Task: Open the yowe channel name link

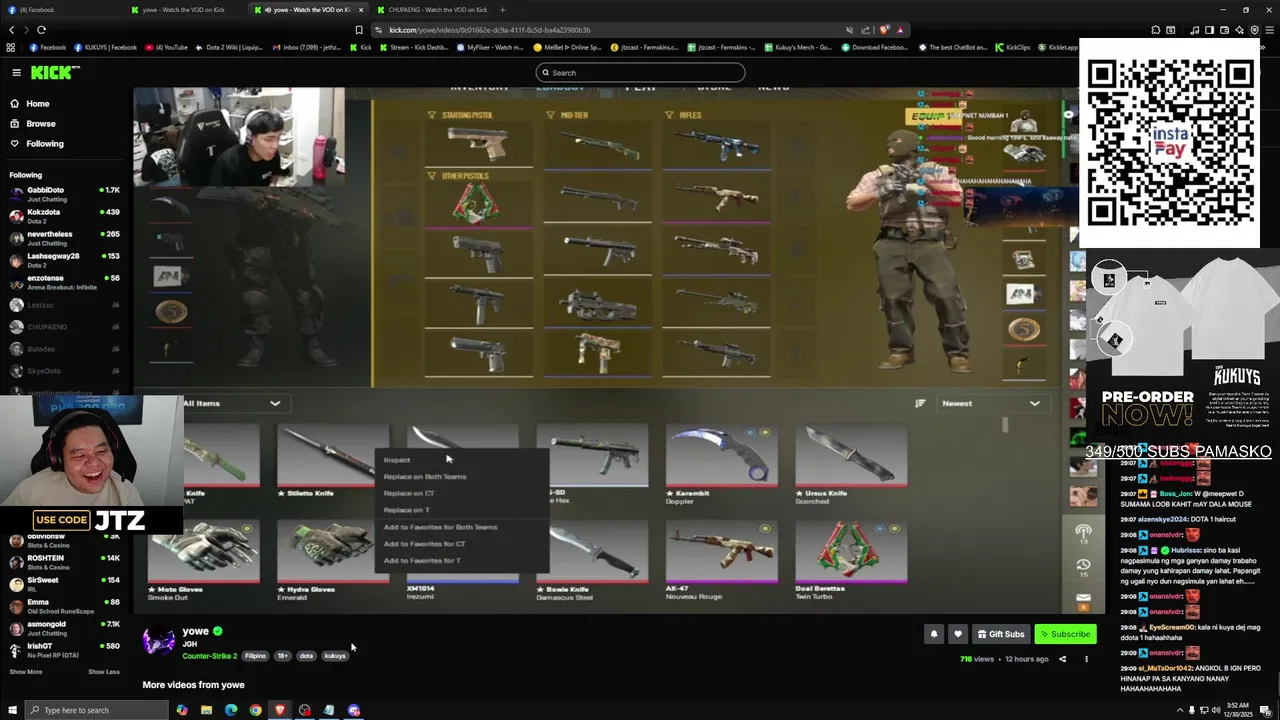Action: [195, 631]
